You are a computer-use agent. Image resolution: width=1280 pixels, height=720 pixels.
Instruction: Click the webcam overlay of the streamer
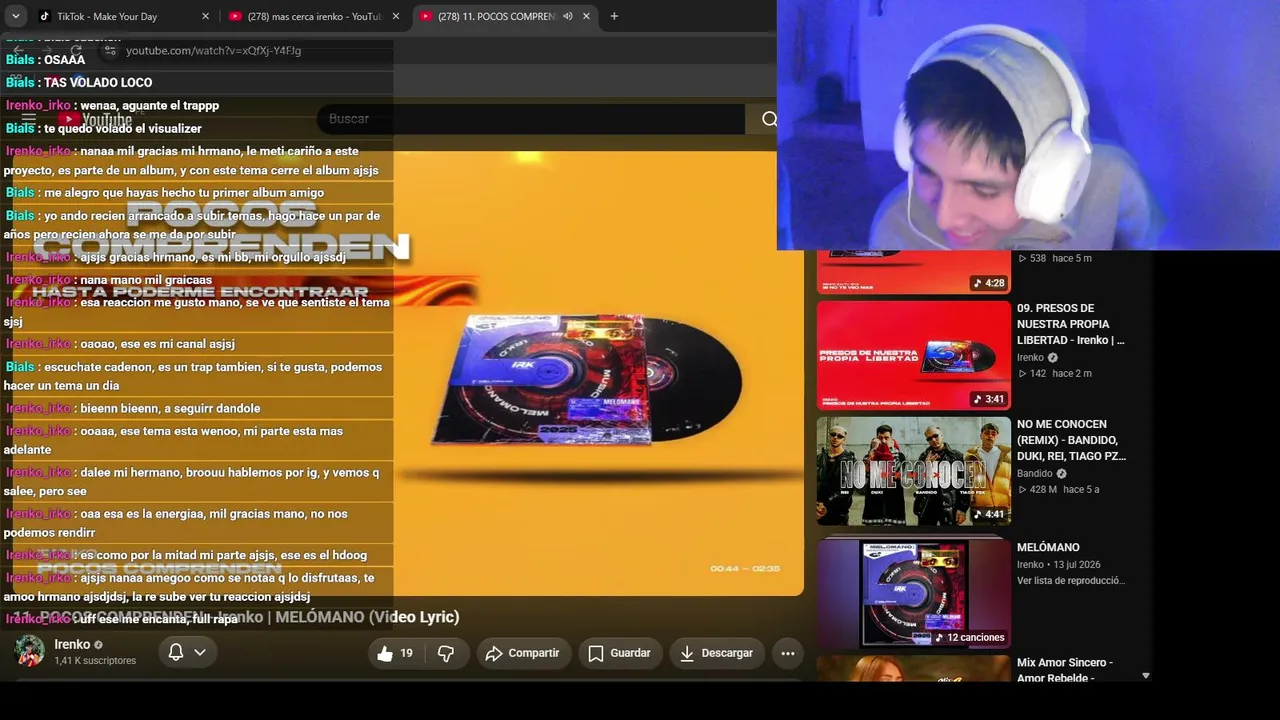tap(1028, 125)
